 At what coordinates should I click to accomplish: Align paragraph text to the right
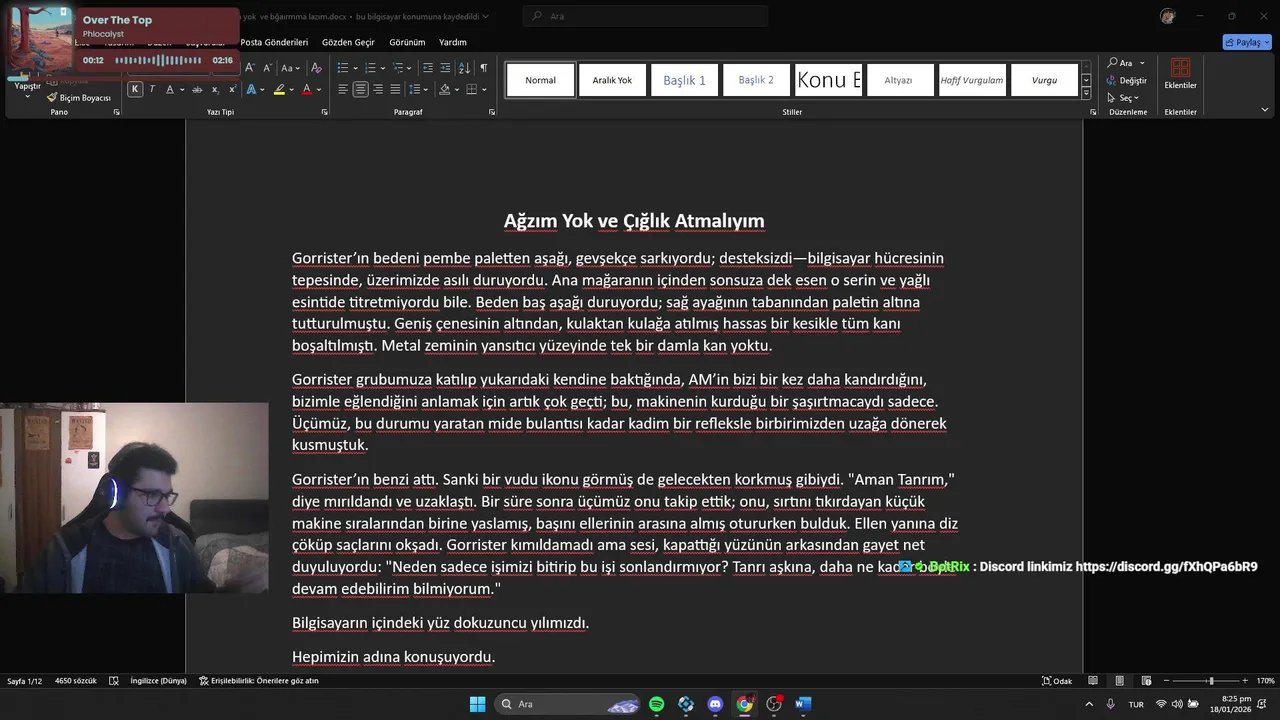(378, 89)
